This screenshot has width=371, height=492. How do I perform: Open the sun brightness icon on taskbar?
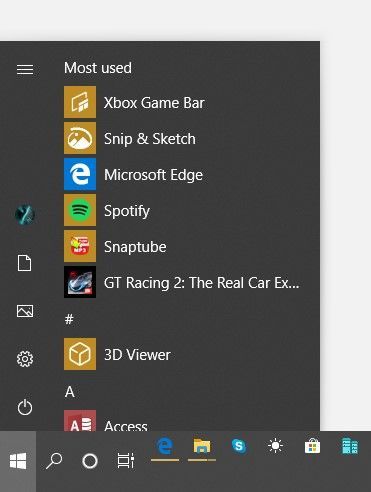click(x=276, y=446)
